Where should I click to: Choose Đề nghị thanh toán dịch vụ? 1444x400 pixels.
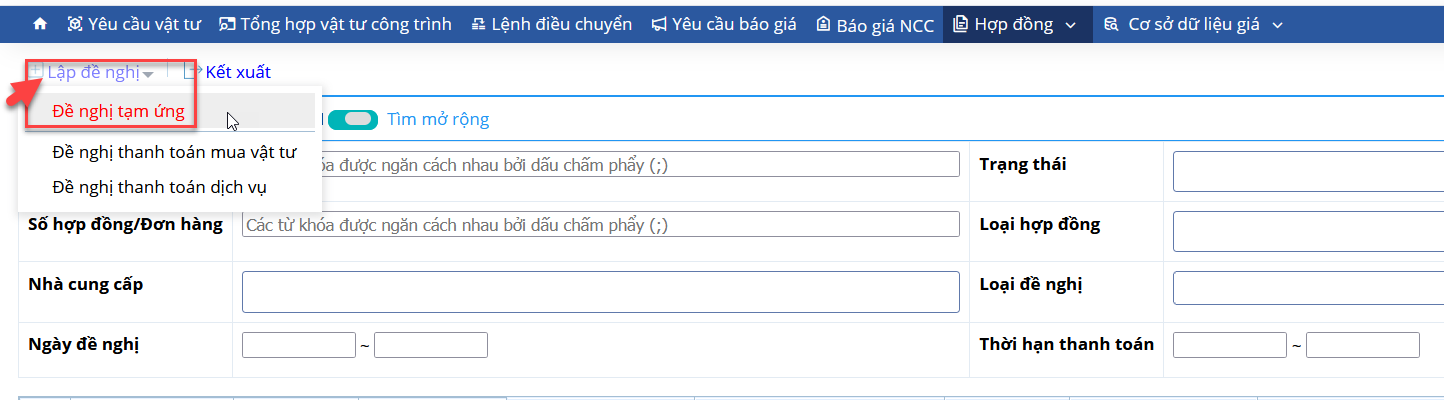pos(159,187)
